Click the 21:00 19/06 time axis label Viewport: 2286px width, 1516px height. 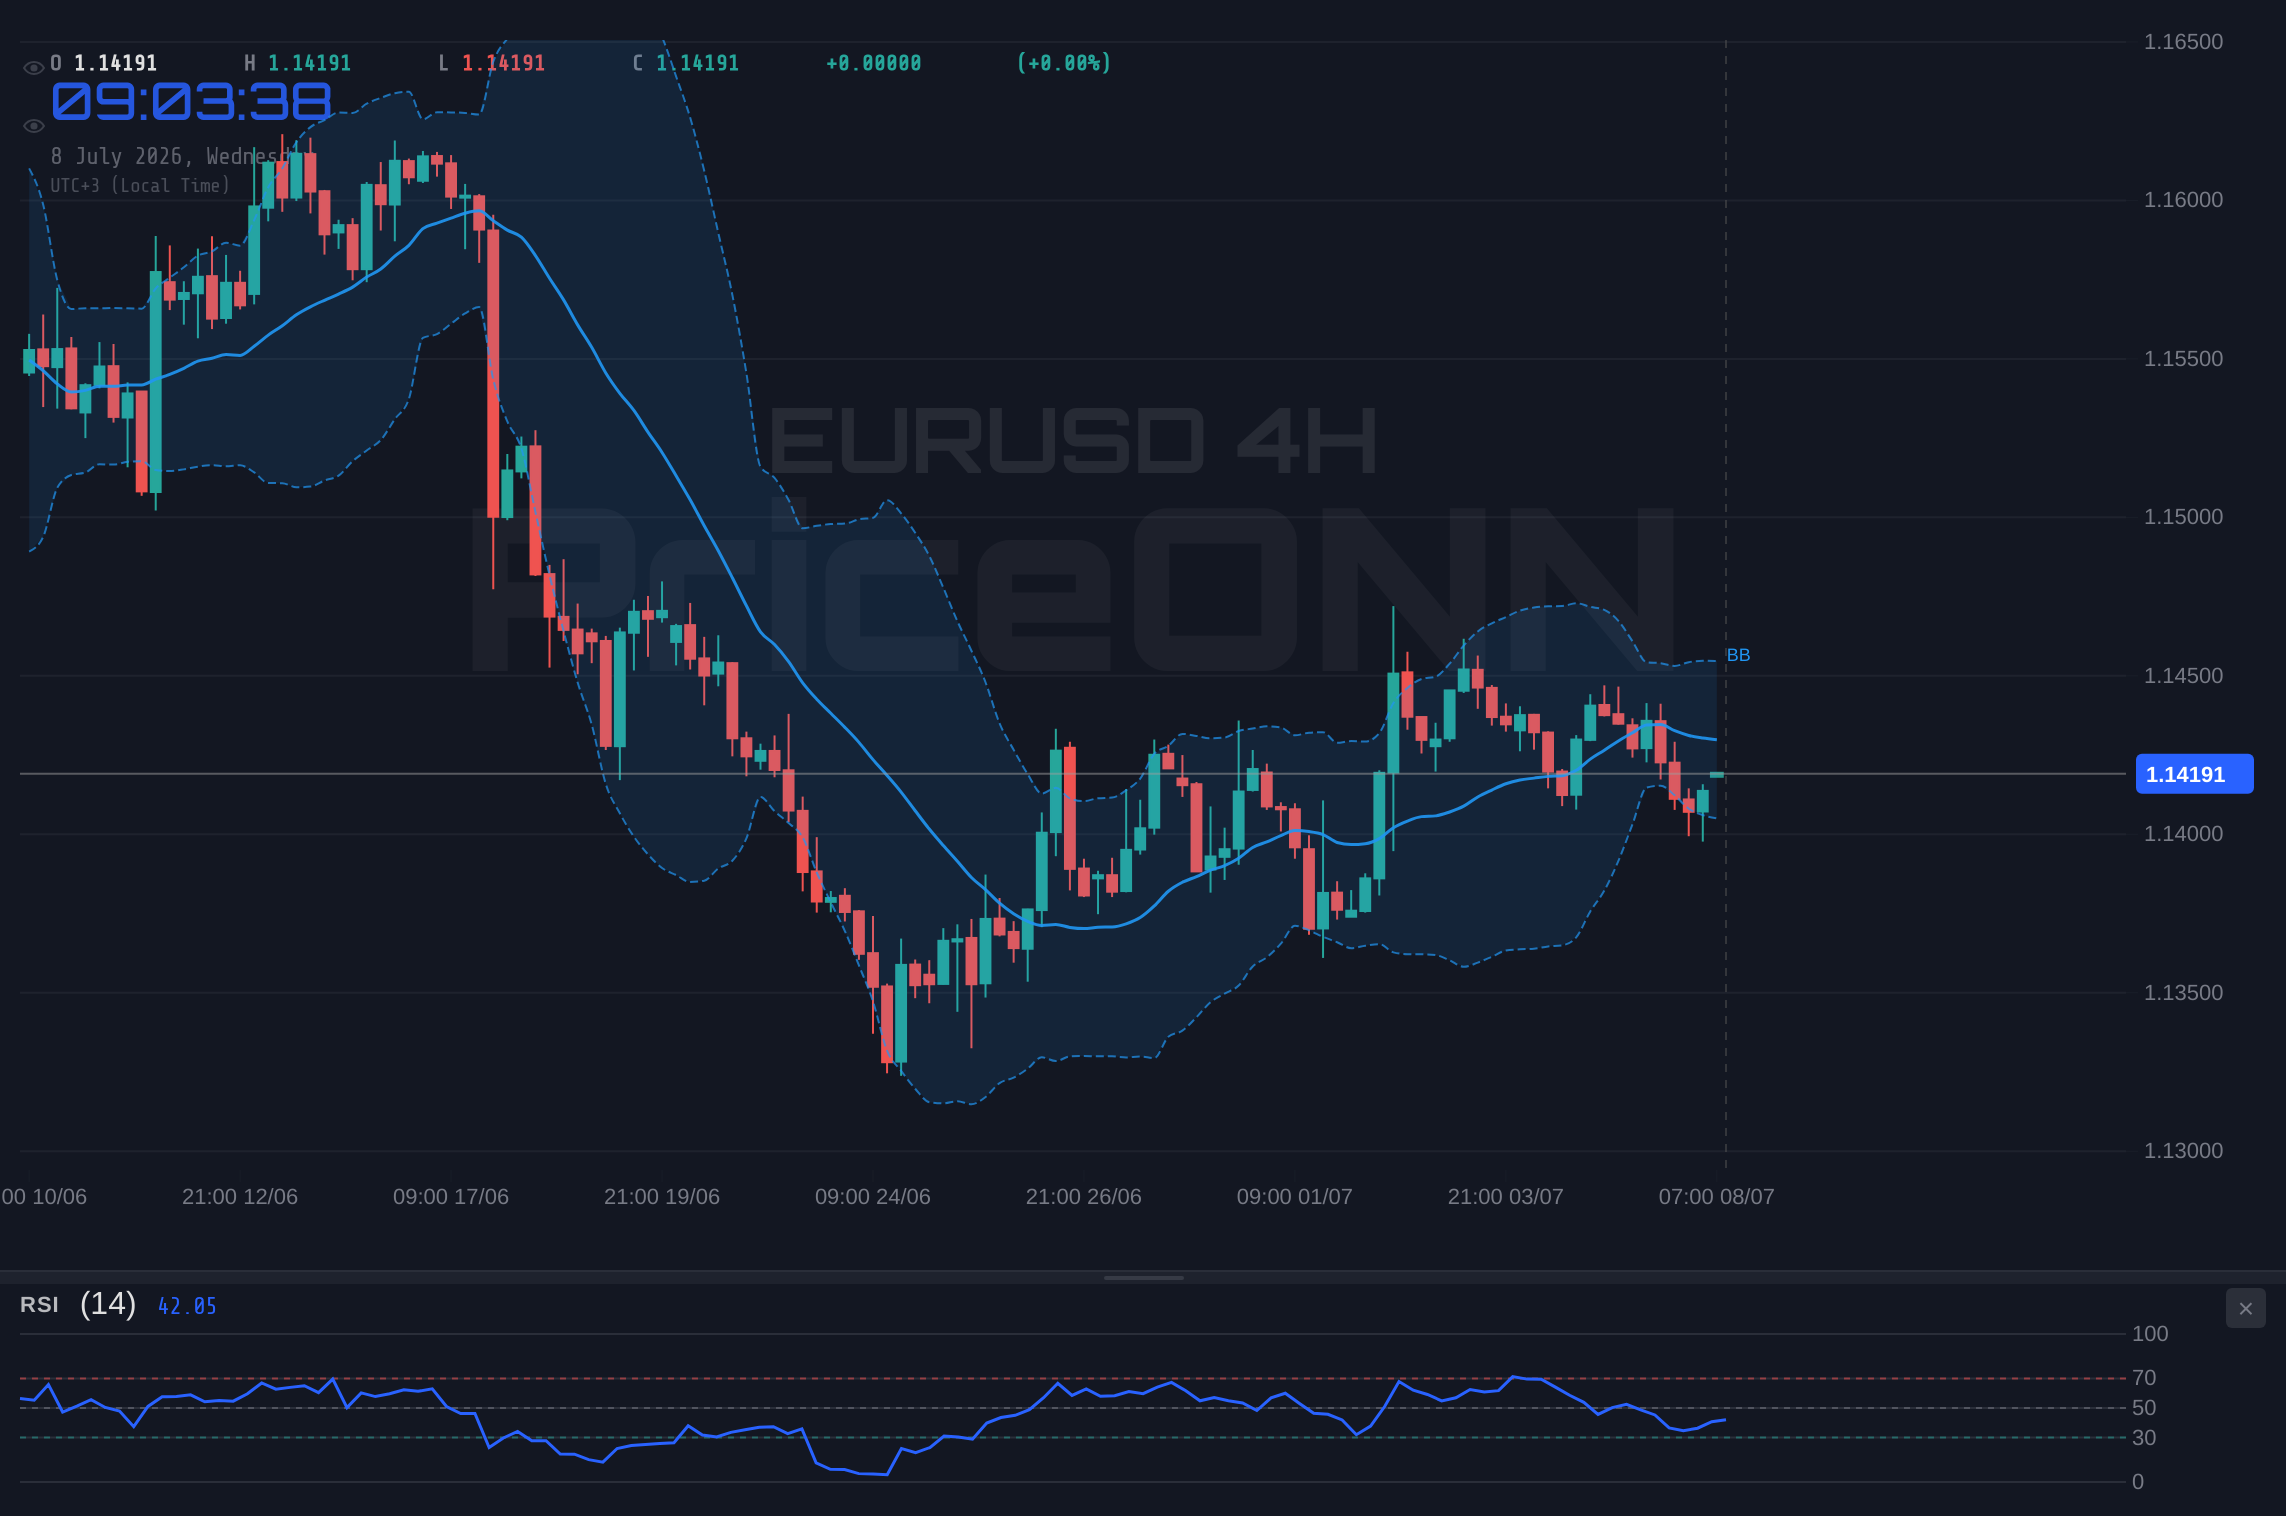coord(662,1197)
